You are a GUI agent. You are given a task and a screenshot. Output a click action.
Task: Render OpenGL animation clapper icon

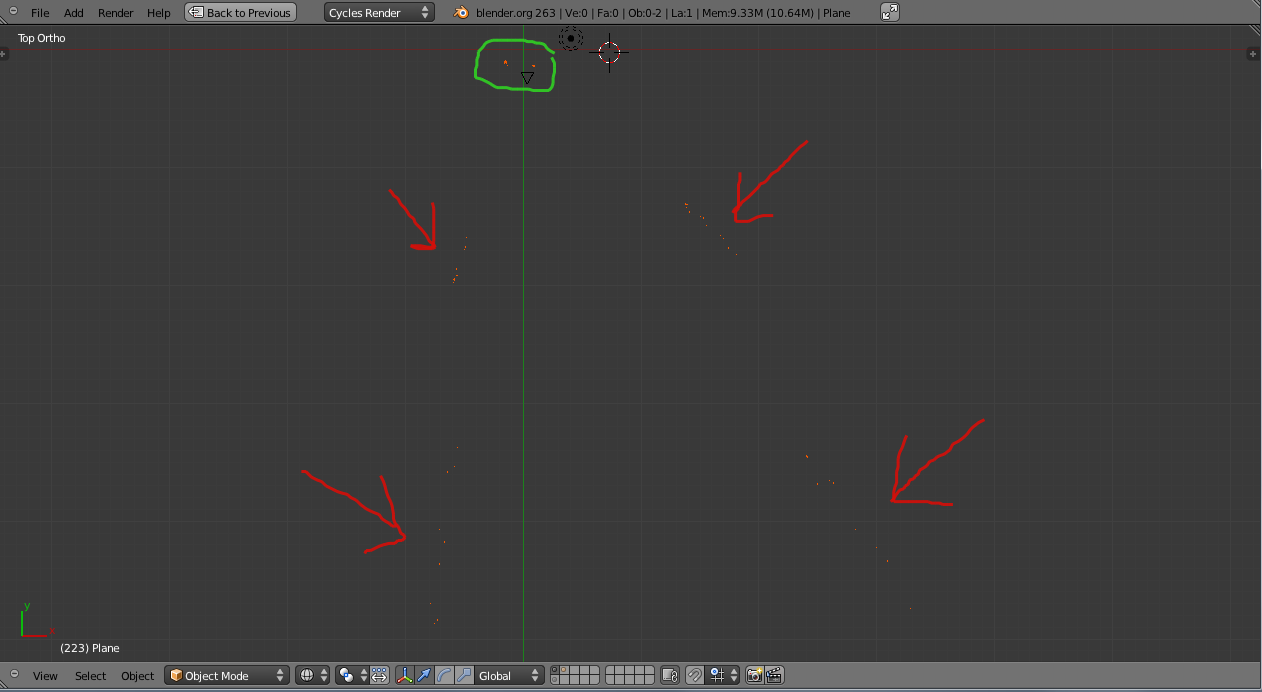point(774,675)
